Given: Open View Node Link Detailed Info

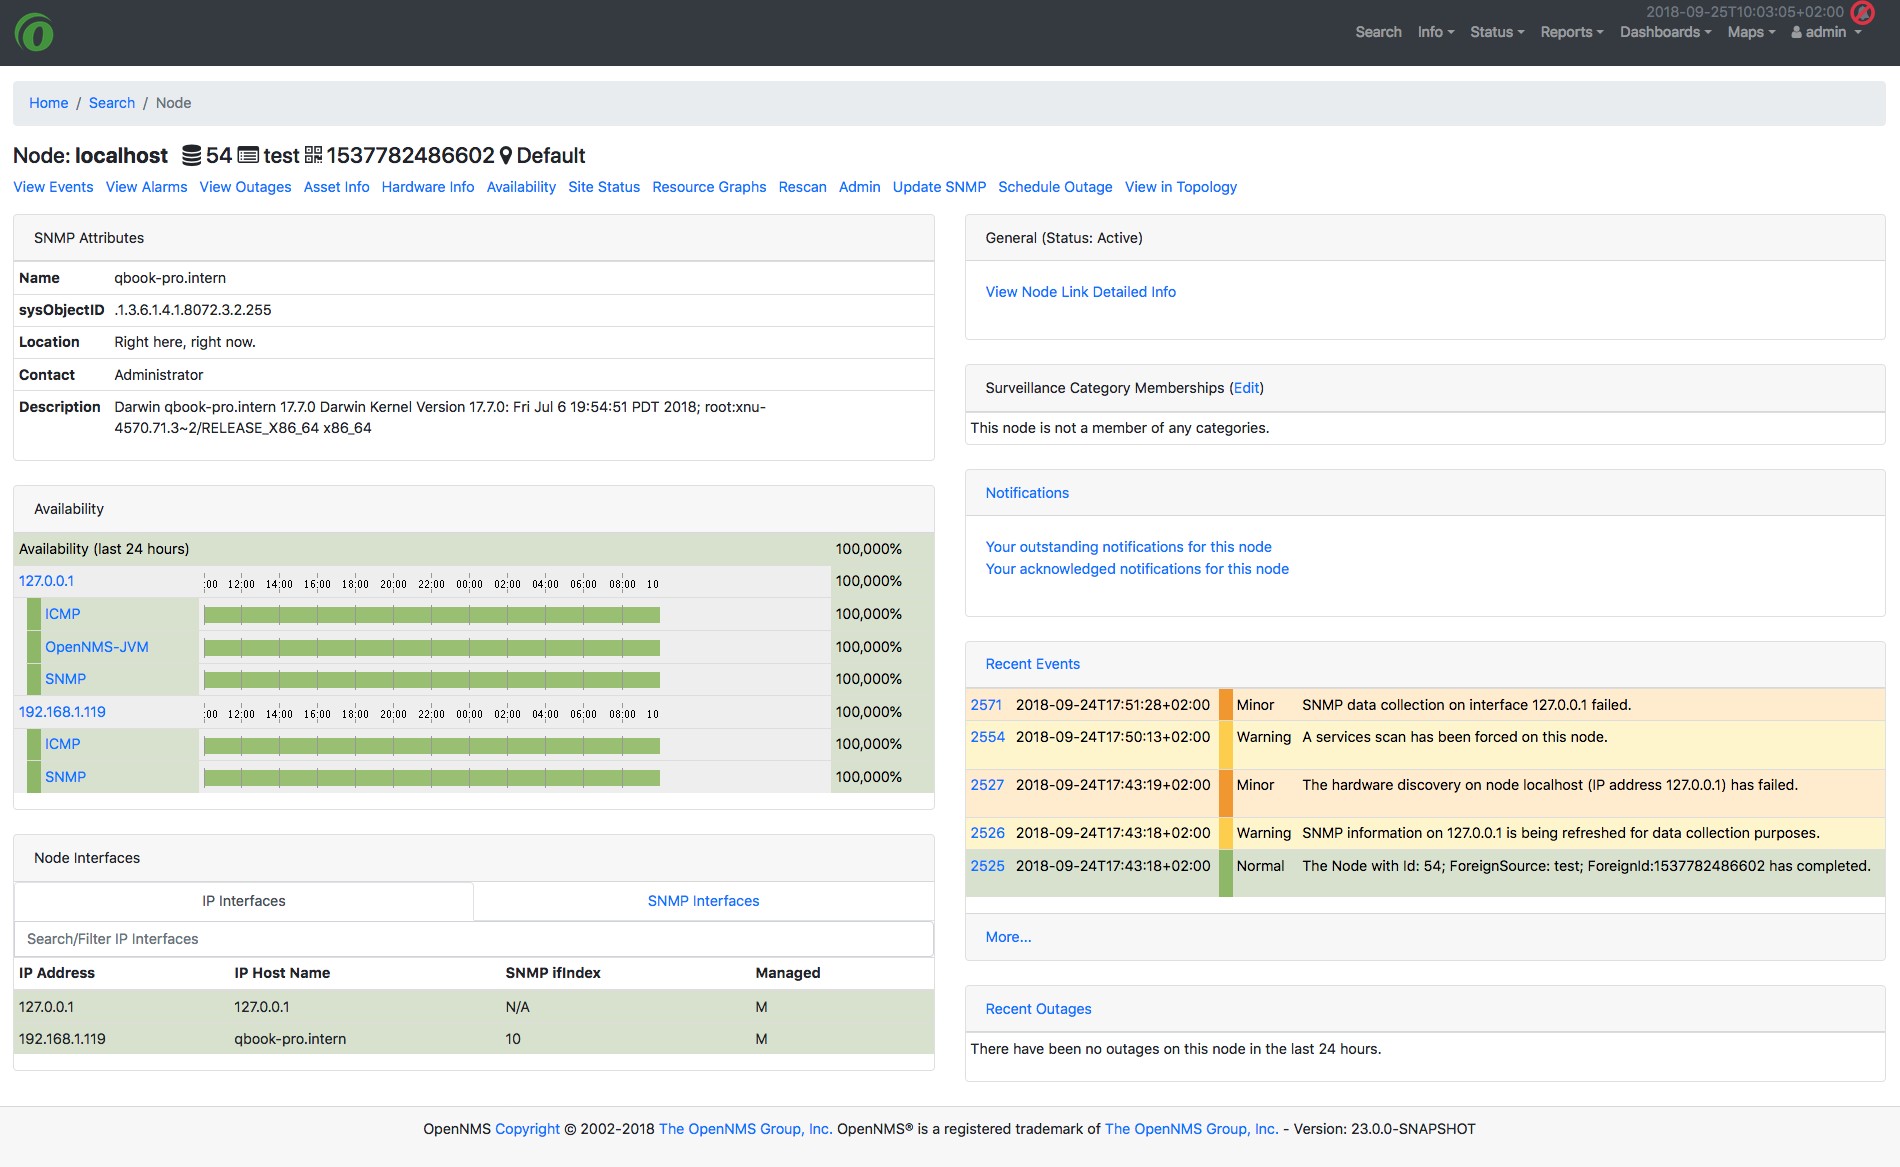Looking at the screenshot, I should point(1080,291).
